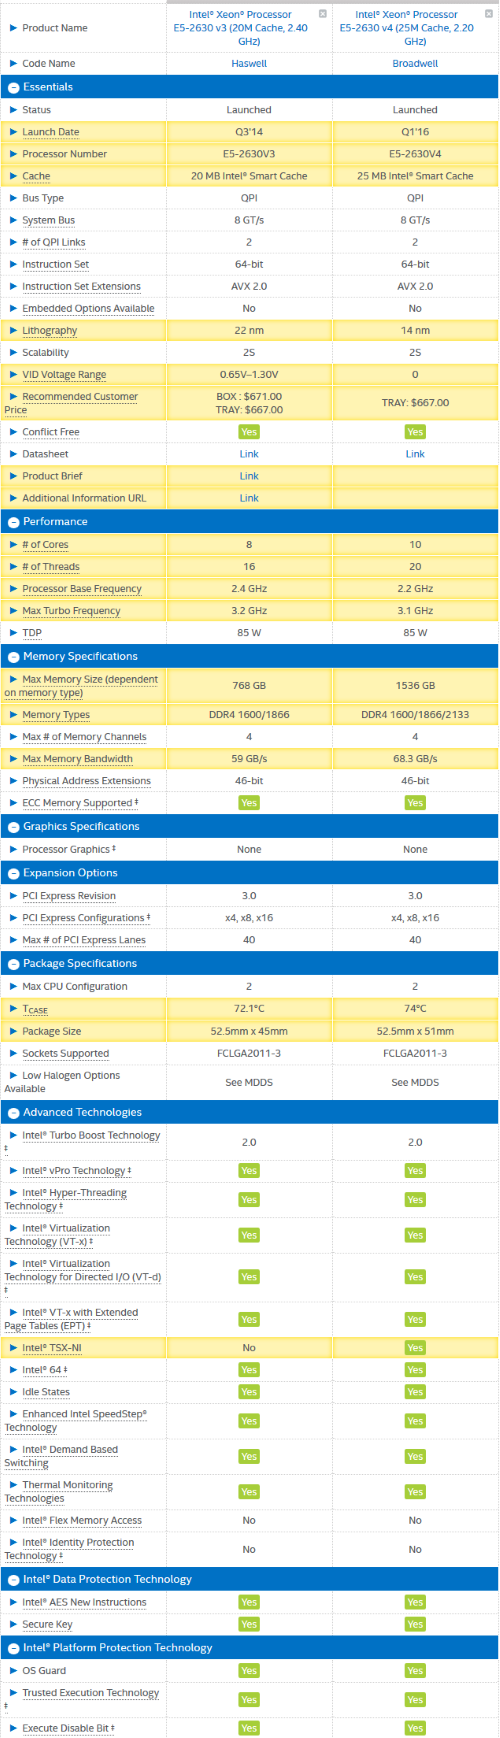Click the Thermal Monitoring Technologies label
Screen dimensions: 500x1738
59,1492
